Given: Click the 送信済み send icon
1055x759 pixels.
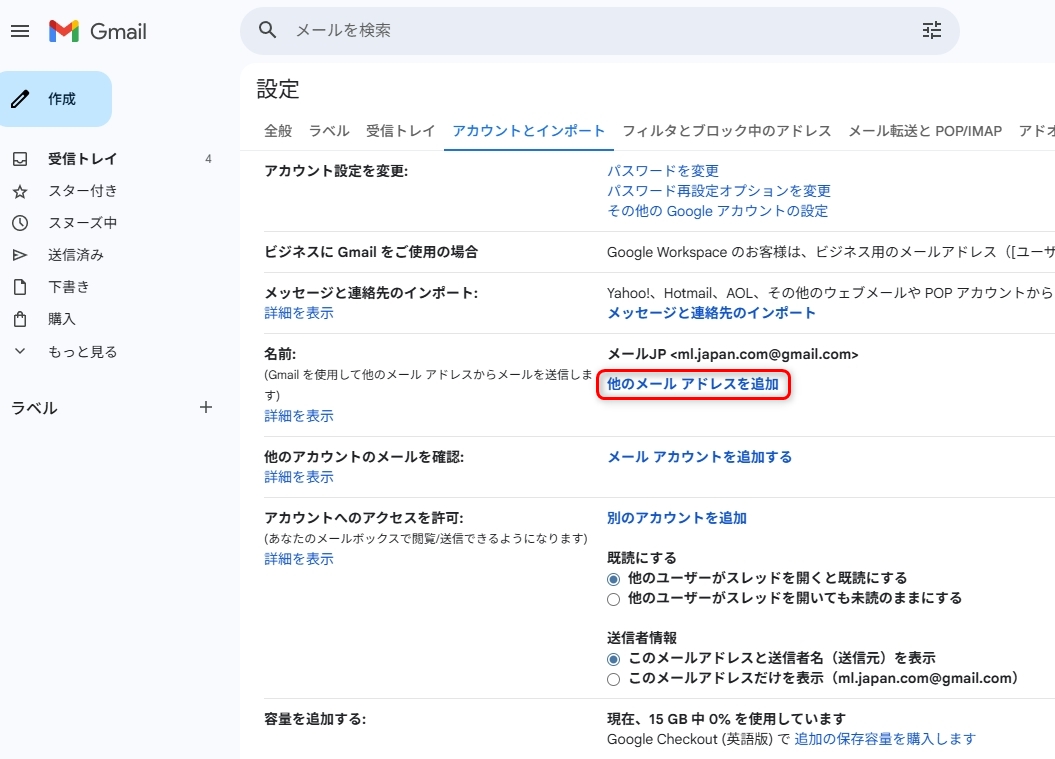Looking at the screenshot, I should (22, 255).
